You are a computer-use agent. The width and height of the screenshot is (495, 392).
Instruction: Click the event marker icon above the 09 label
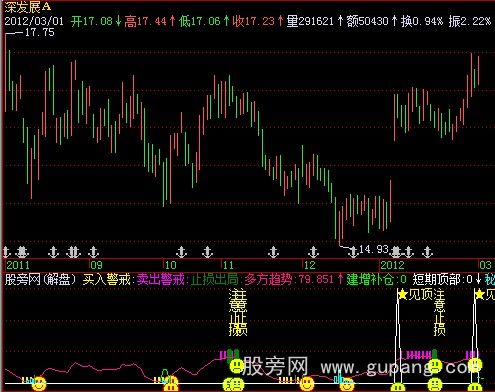(94, 252)
